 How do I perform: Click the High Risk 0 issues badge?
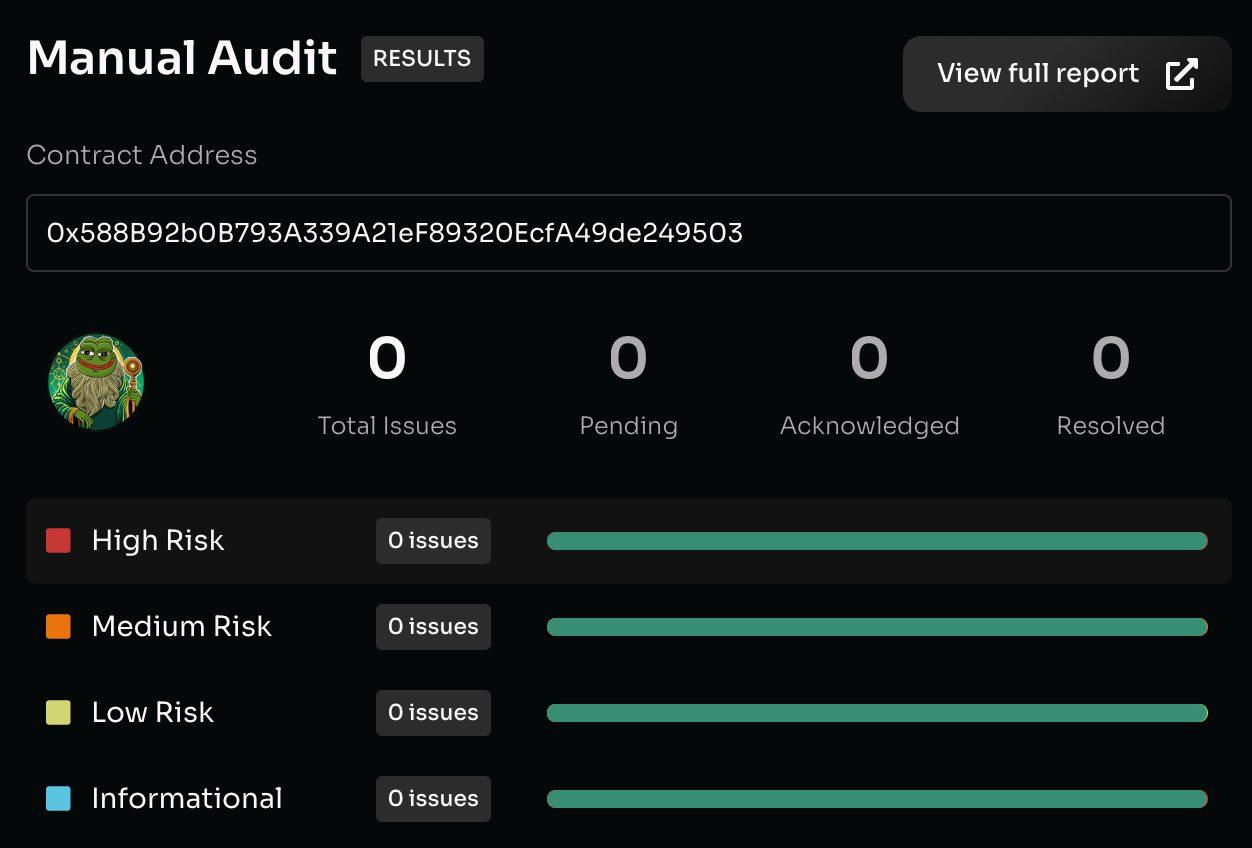(433, 541)
